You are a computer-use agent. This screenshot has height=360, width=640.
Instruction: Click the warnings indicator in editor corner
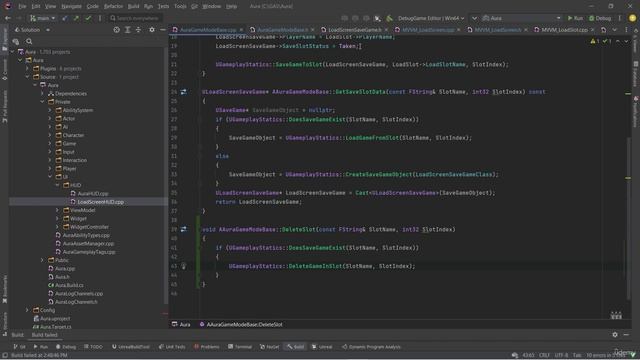pos(594,41)
